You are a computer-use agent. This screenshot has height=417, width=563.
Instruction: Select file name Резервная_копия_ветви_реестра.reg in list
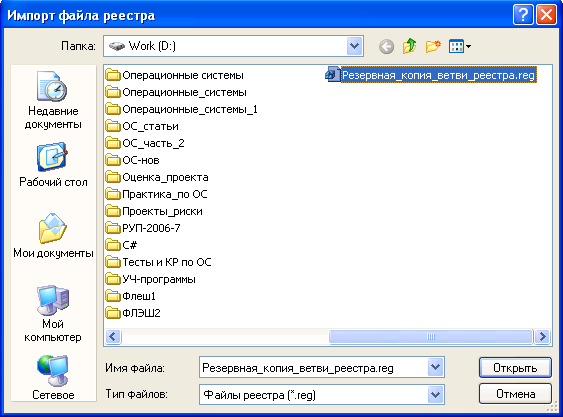[x=438, y=75]
